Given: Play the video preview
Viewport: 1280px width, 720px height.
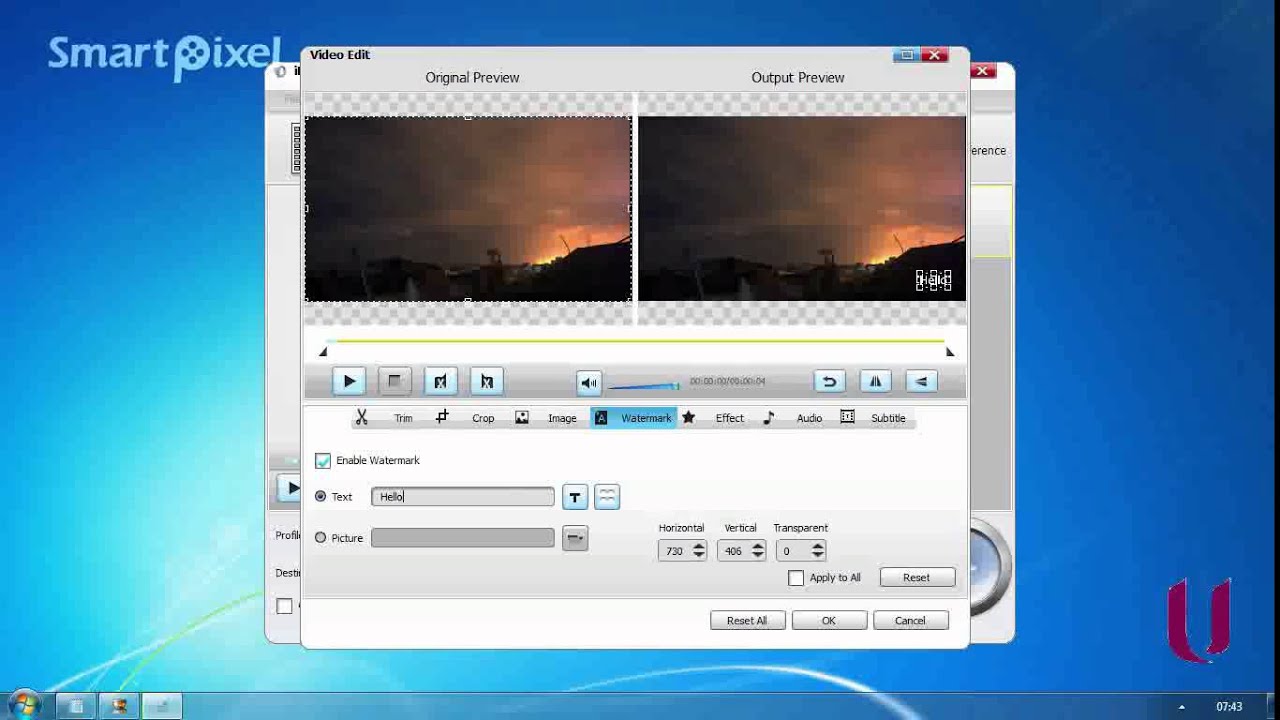Looking at the screenshot, I should tap(349, 381).
